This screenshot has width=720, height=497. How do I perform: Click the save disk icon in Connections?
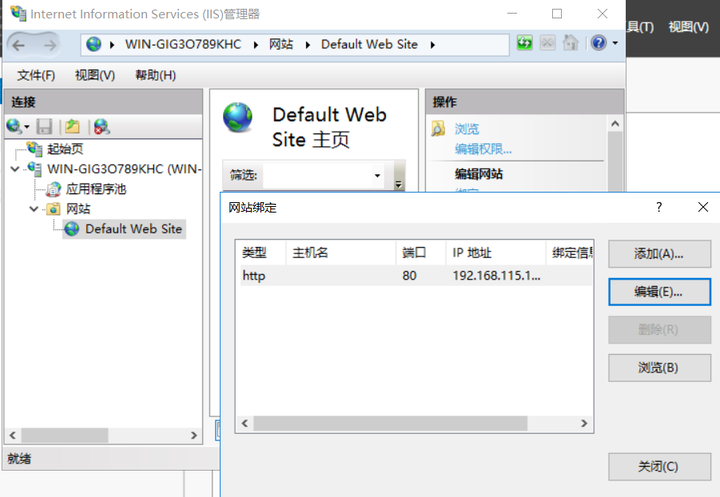tap(45, 126)
